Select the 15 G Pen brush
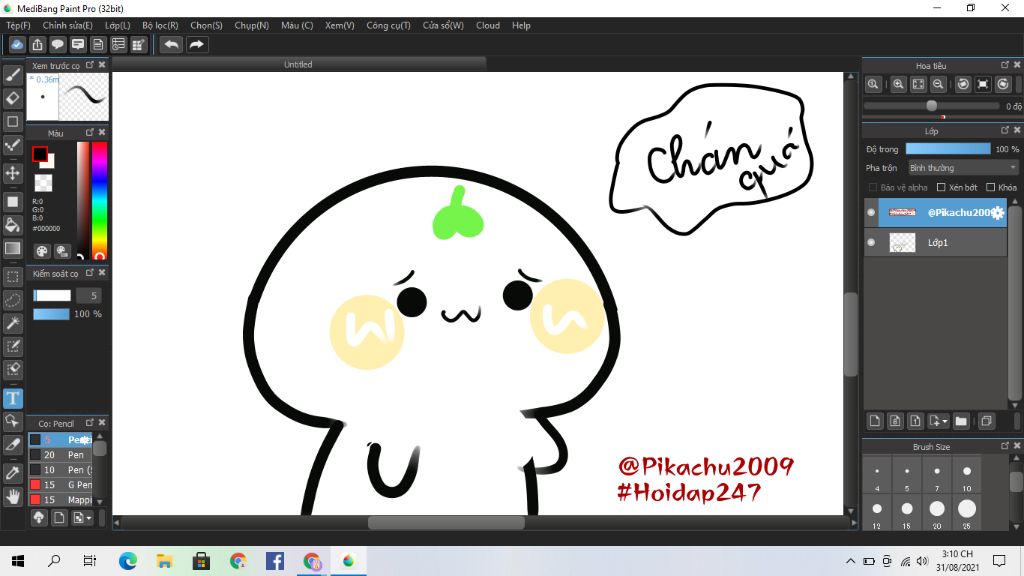Image resolution: width=1024 pixels, height=576 pixels. pyautogui.click(x=61, y=485)
